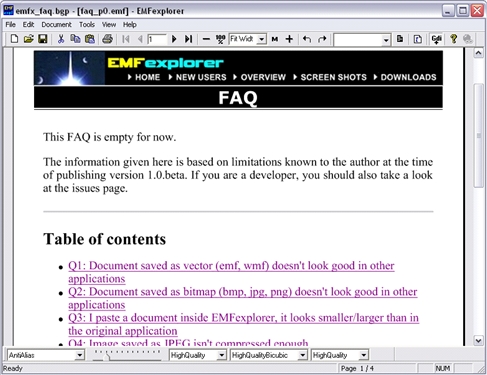This screenshot has width=487, height=375.
Task: Set zoom to 100 percent icon
Action: click(x=220, y=39)
